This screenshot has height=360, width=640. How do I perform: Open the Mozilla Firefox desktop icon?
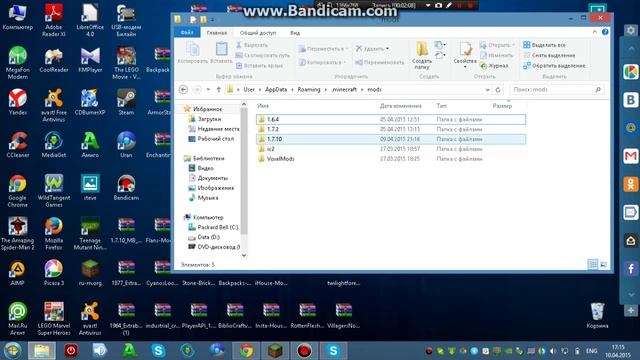coord(53,233)
